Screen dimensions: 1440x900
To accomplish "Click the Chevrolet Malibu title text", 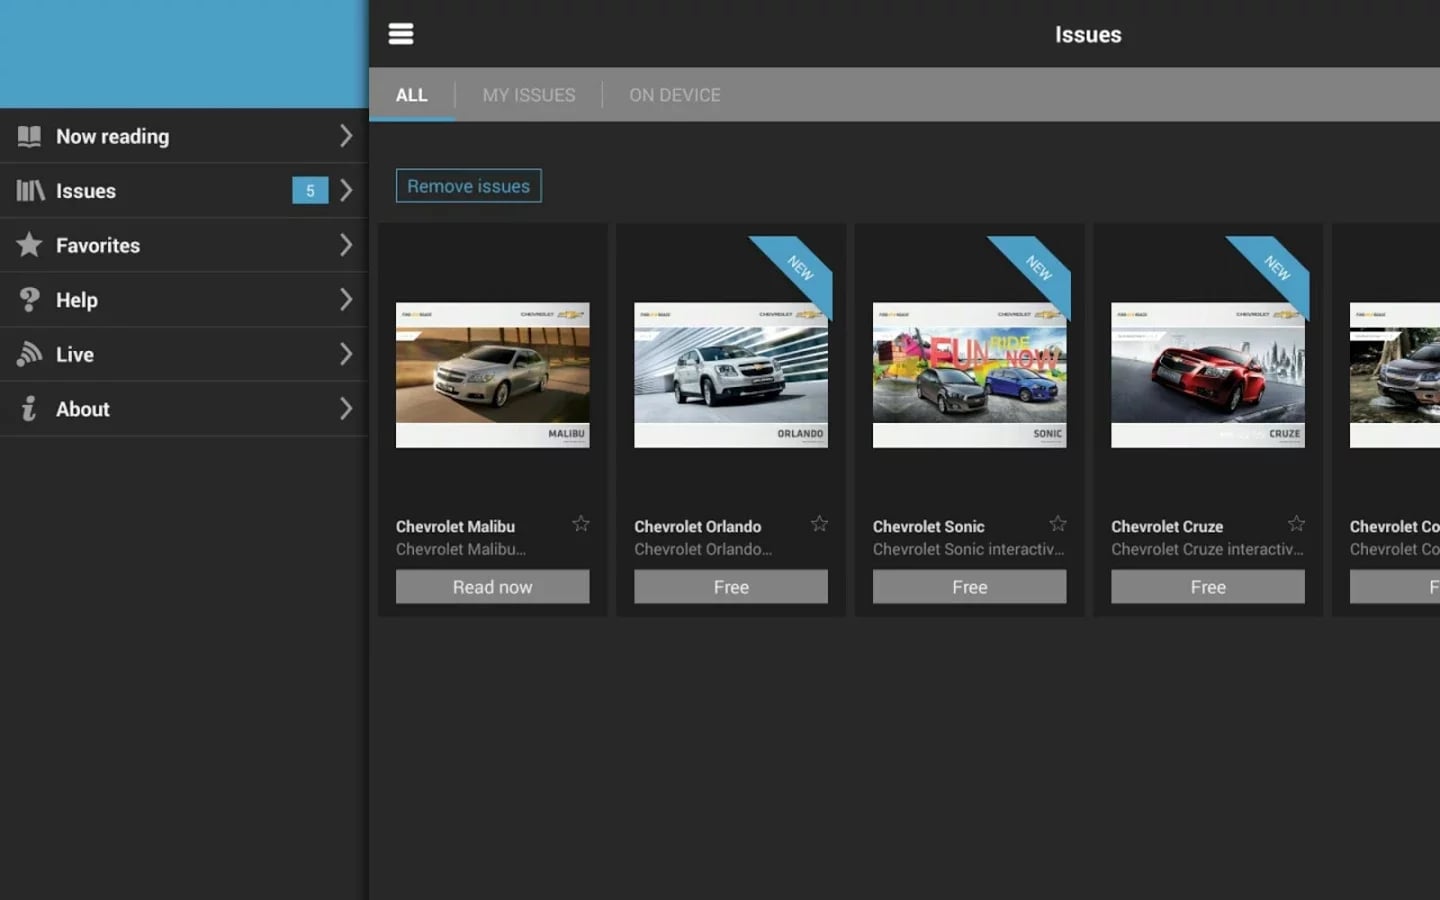I will coord(455,526).
